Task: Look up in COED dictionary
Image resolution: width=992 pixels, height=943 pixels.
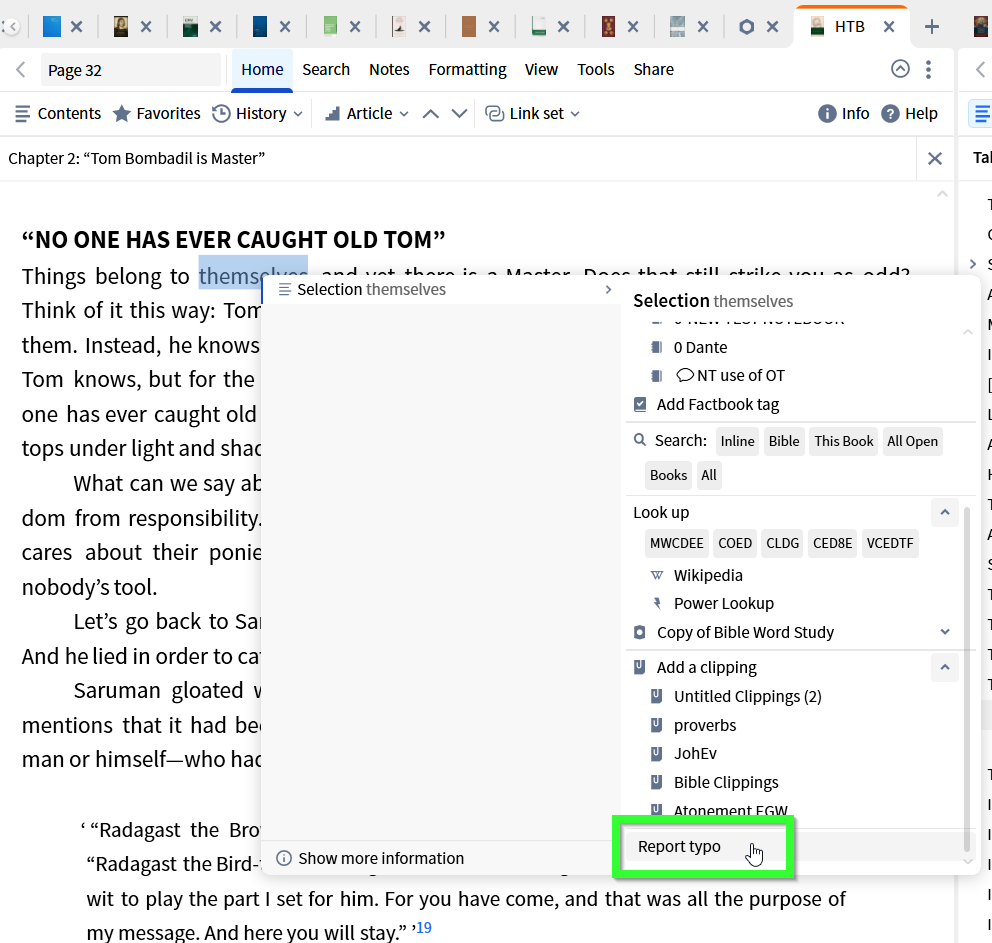Action: pyautogui.click(x=735, y=543)
